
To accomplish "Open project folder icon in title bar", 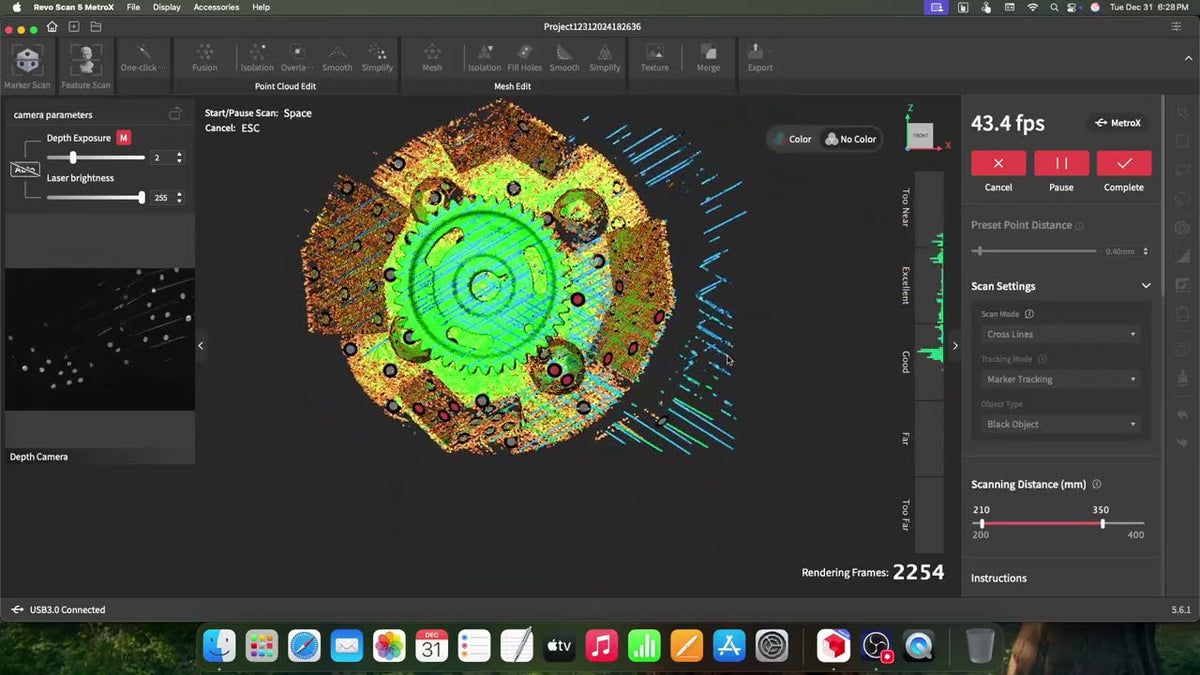I will (96, 26).
